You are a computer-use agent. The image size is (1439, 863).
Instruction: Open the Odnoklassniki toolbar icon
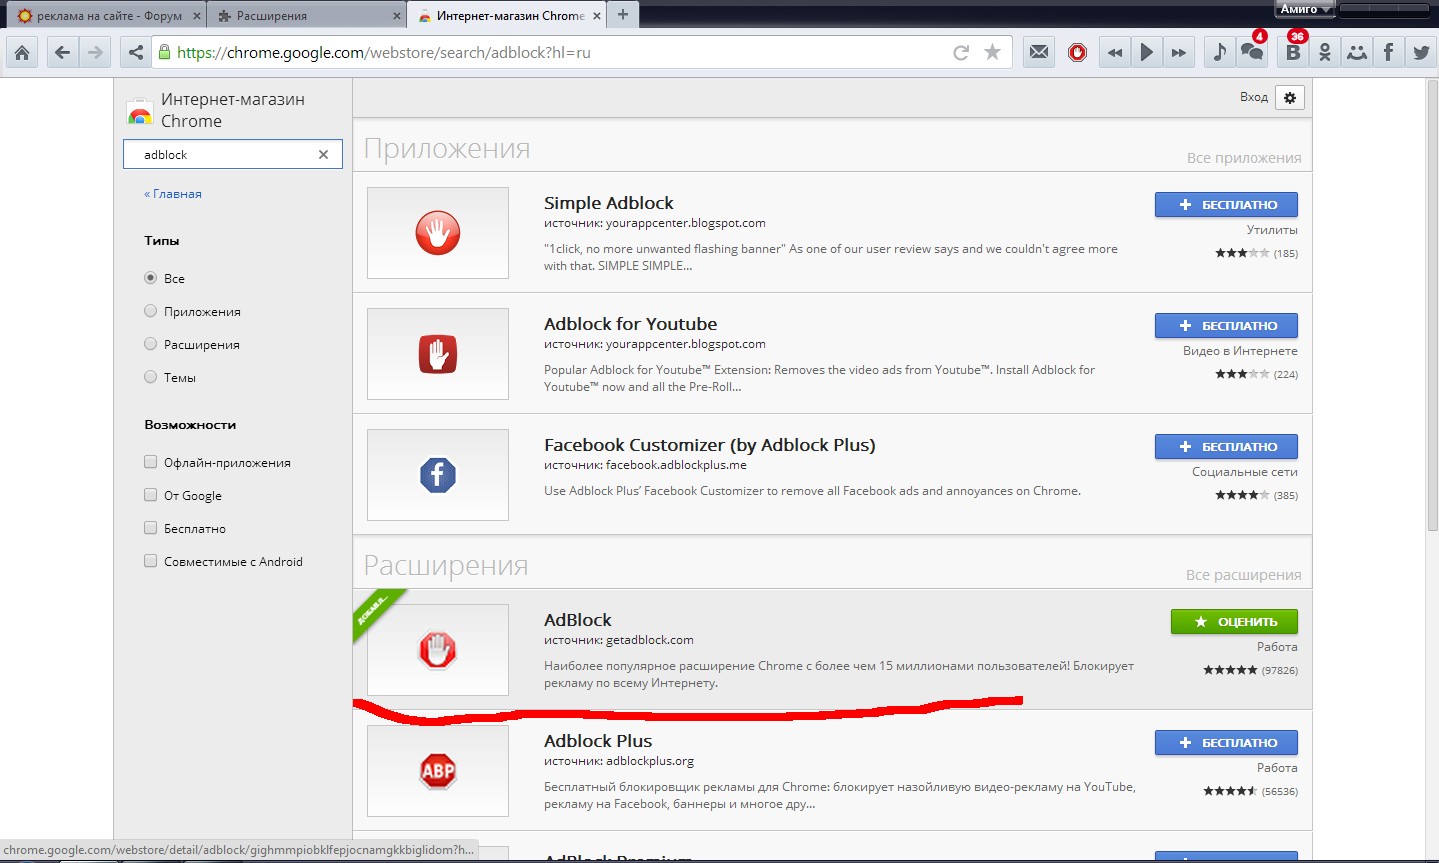[1325, 52]
